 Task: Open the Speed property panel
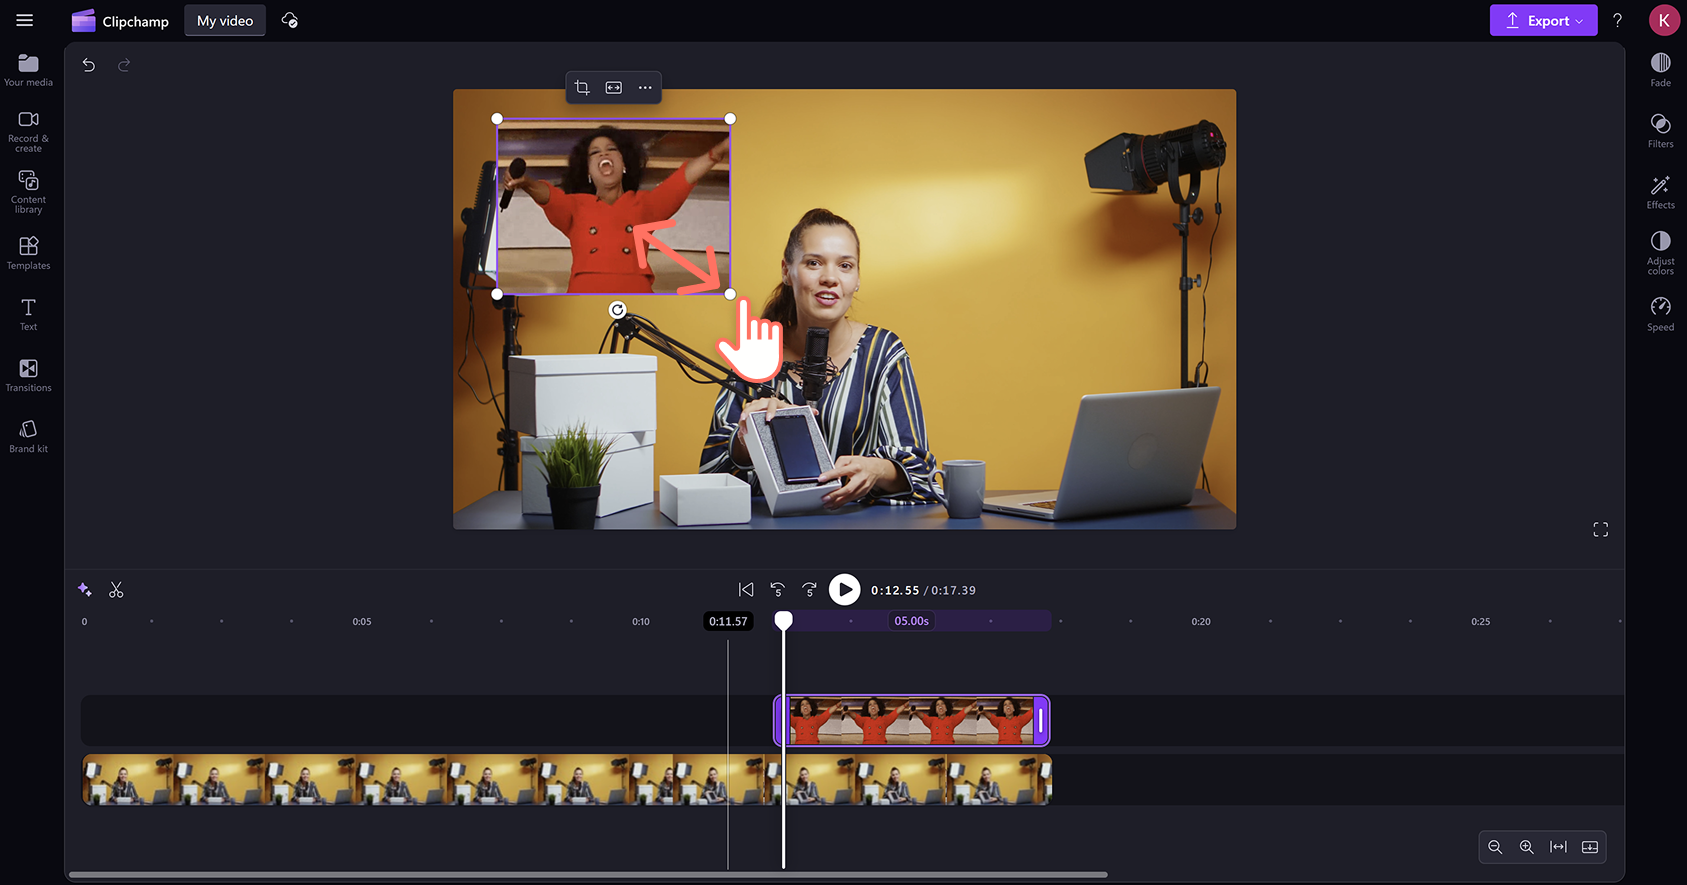[1660, 314]
